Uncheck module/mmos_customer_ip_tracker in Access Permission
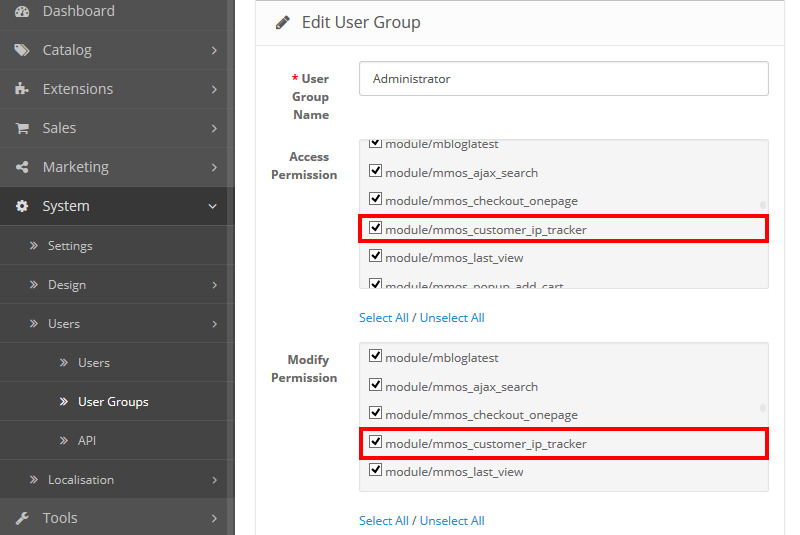The height and width of the screenshot is (535, 800). tap(376, 229)
